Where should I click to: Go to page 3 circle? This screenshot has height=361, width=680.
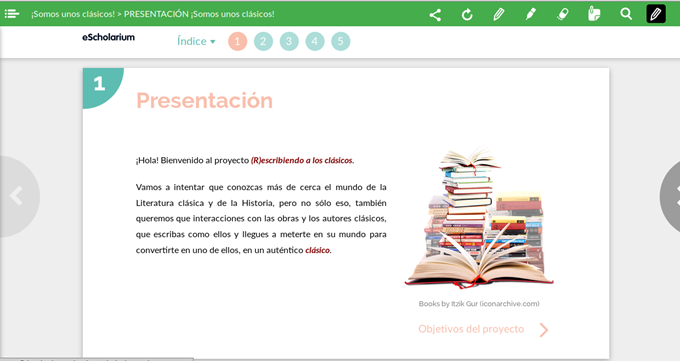[289, 41]
